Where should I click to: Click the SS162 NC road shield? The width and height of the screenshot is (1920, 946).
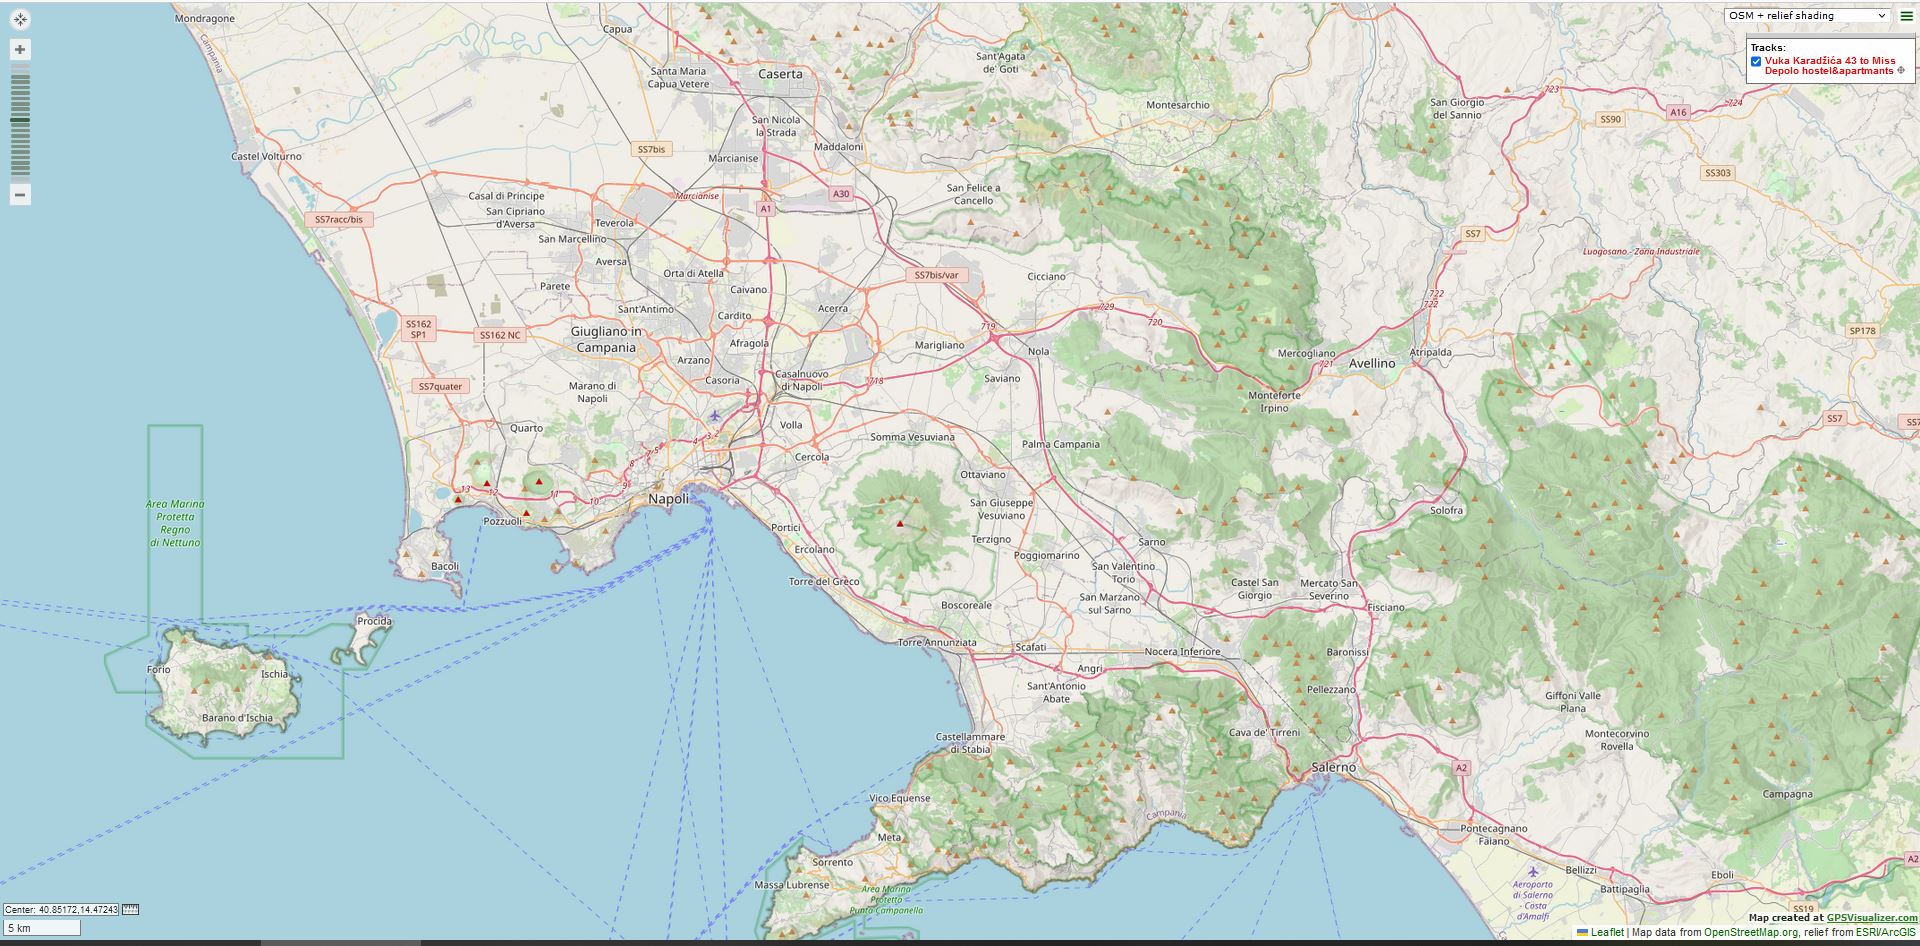pyautogui.click(x=500, y=335)
